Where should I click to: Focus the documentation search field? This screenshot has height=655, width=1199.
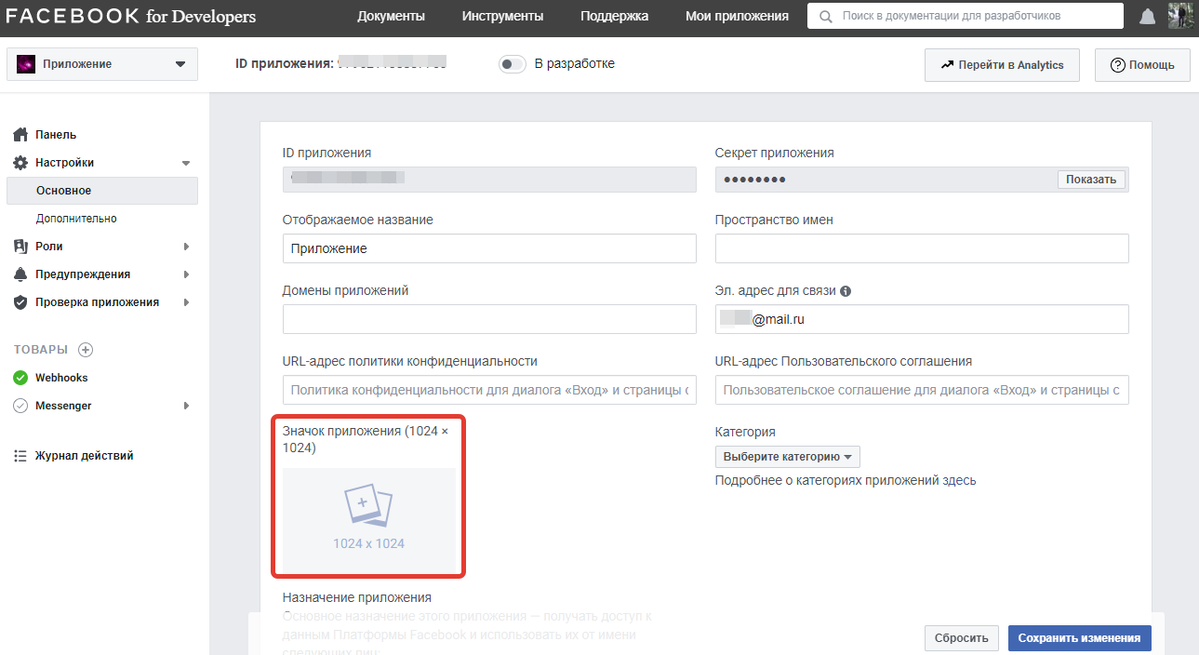[x=965, y=16]
